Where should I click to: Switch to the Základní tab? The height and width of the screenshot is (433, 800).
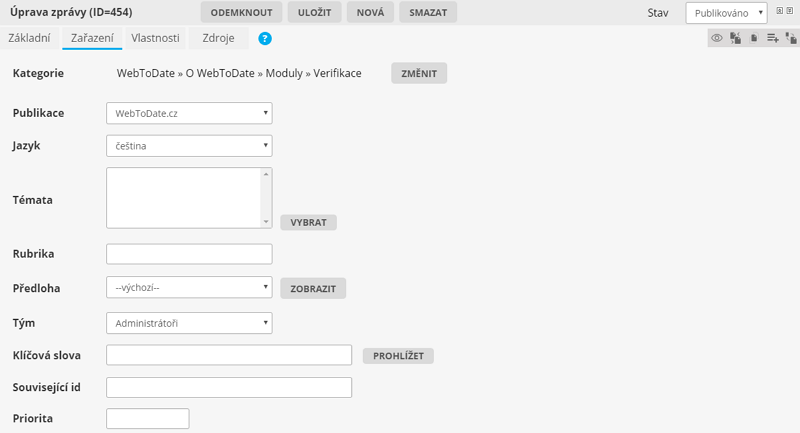point(29,38)
